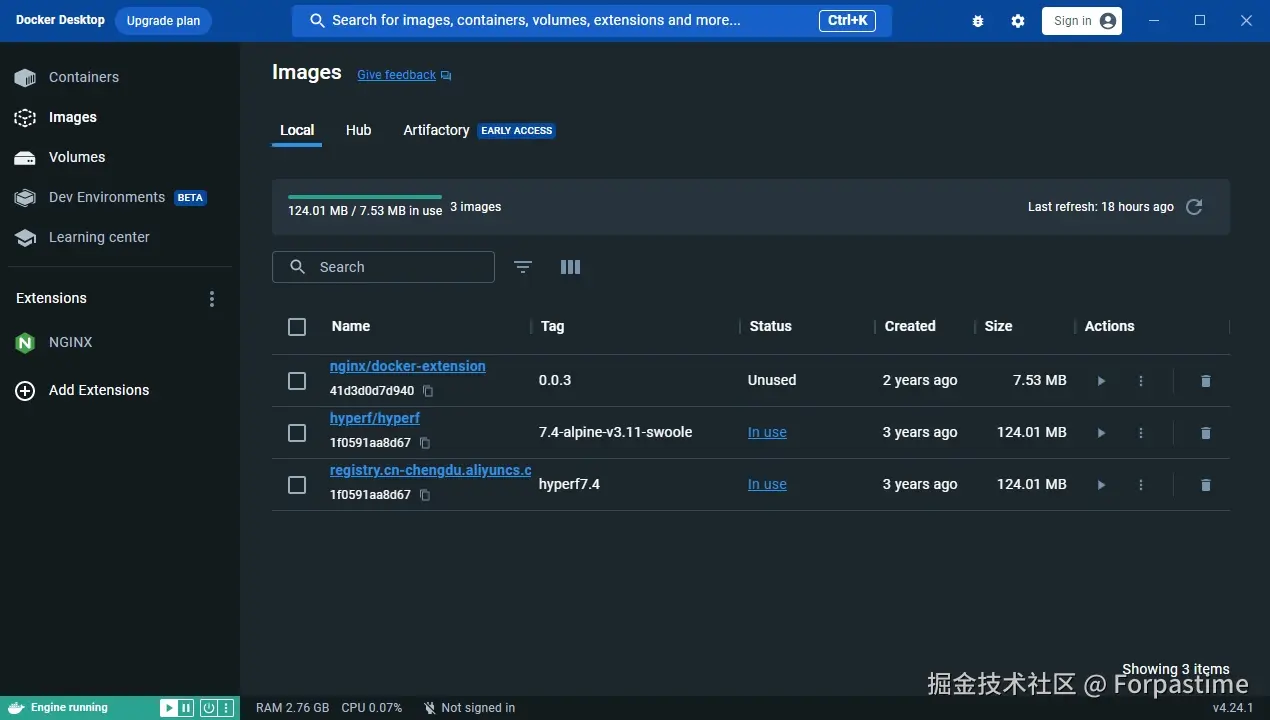Select the registry.cn-chengdu row checkbox

click(297, 485)
